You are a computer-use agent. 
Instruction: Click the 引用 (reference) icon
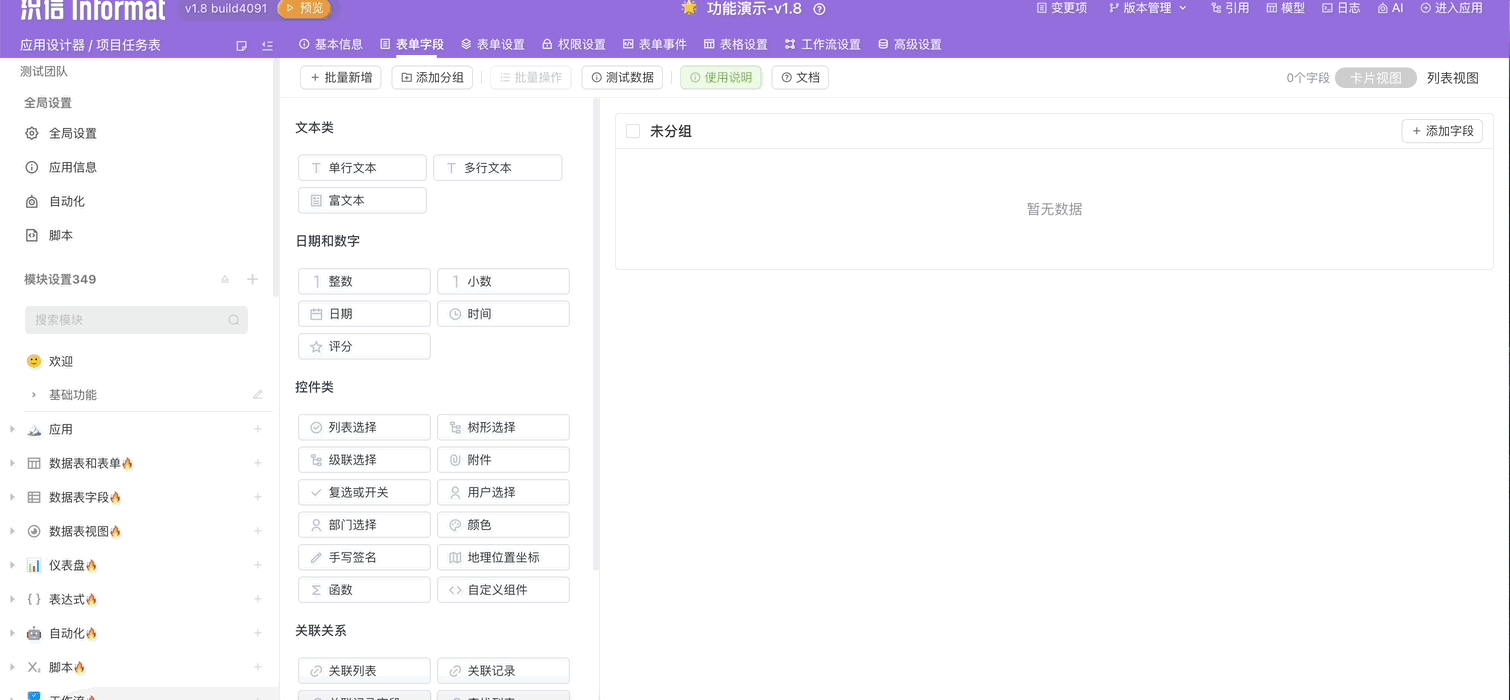(x=1229, y=10)
